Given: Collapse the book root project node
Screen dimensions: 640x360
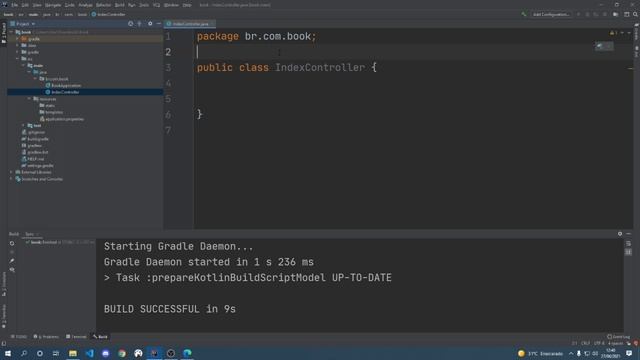Looking at the screenshot, I should point(12,32).
